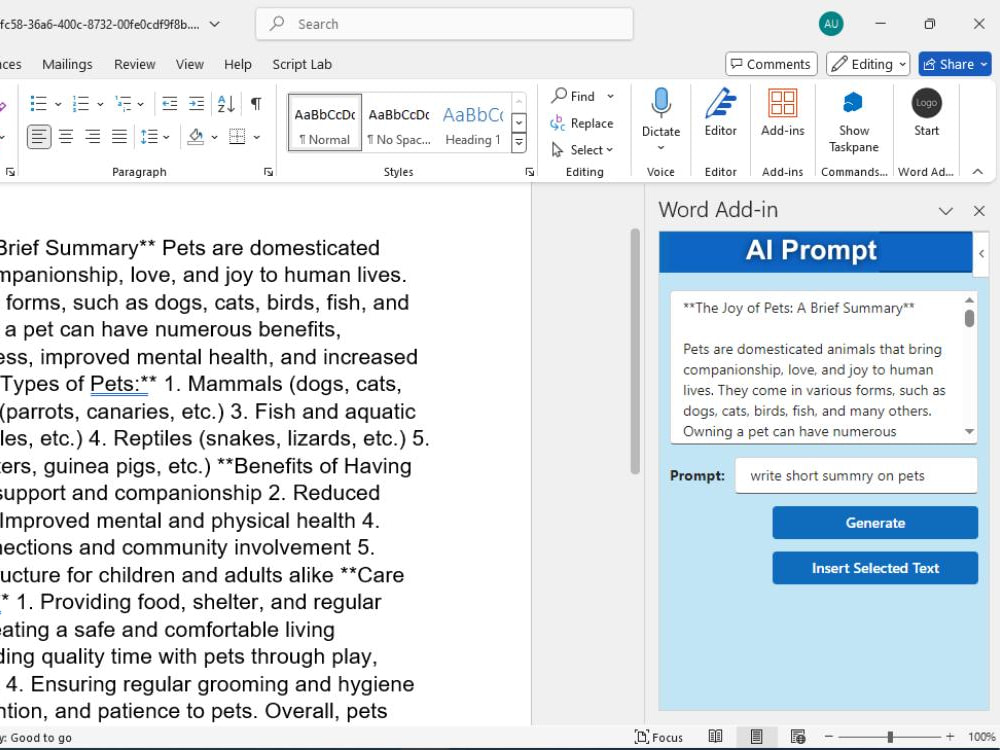Click Replace button
Screen dimensions: 1000x750
(582, 123)
